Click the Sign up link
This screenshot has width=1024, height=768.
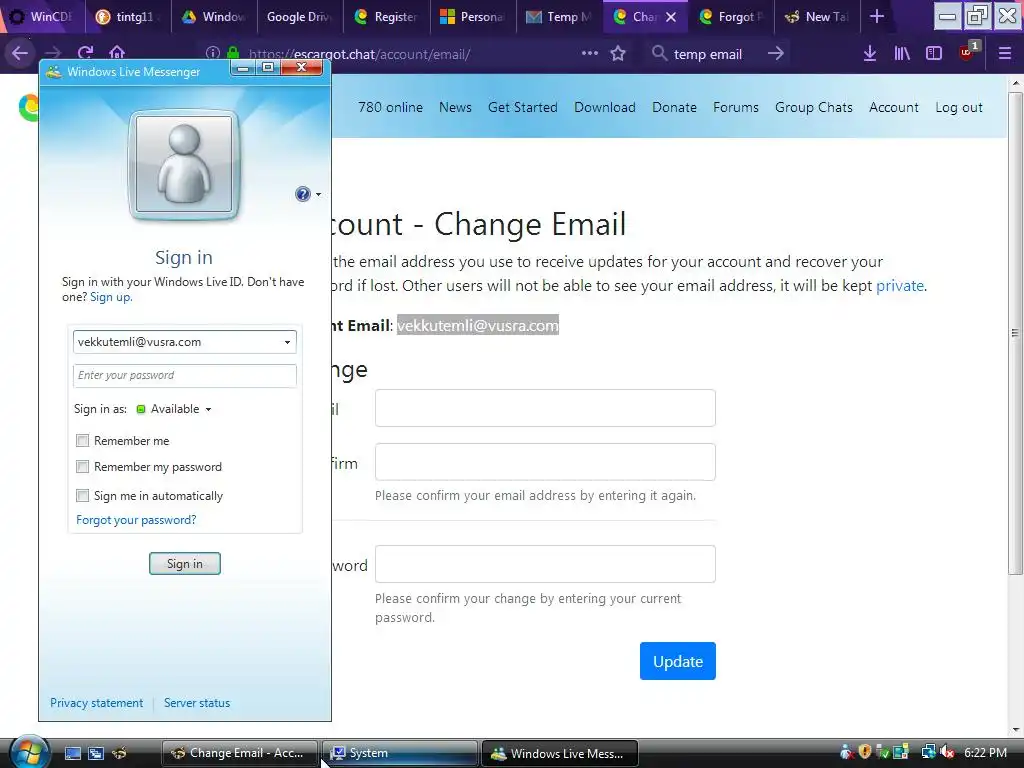(x=110, y=297)
